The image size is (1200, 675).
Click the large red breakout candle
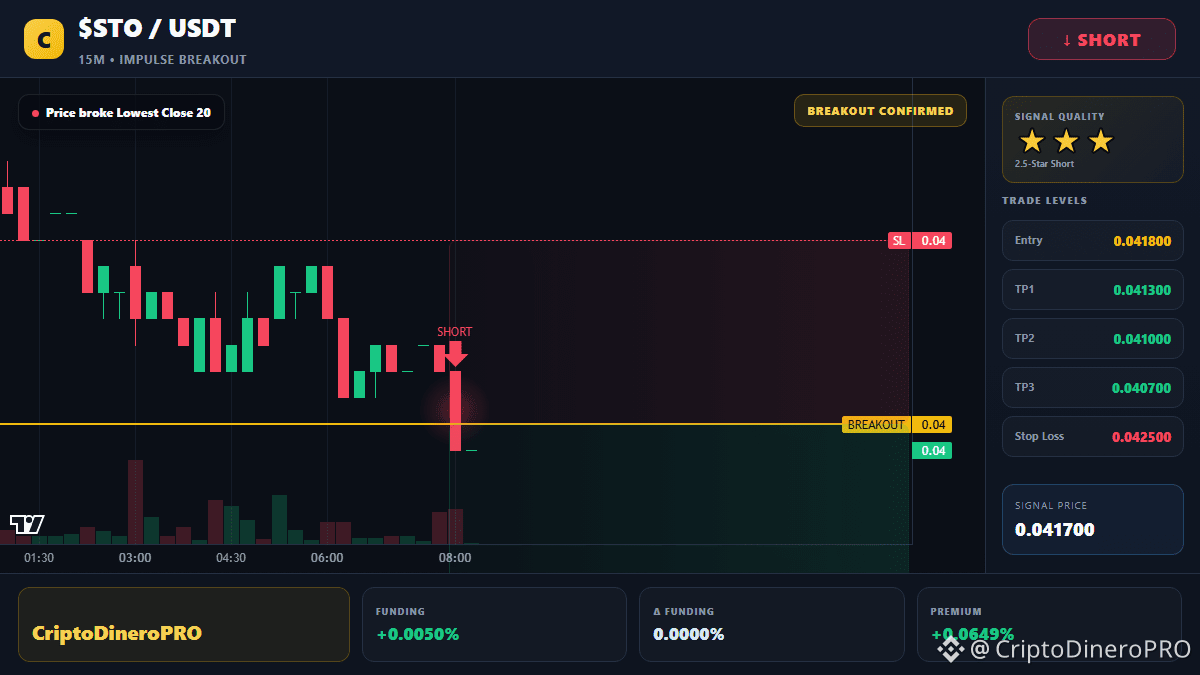455,410
